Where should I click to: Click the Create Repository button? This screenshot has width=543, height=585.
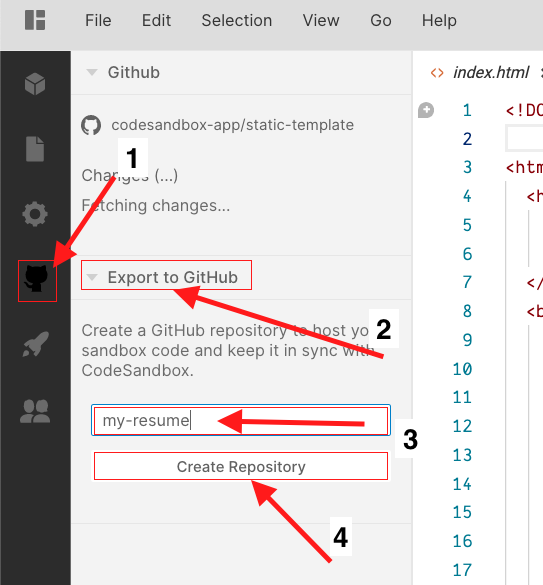point(241,466)
